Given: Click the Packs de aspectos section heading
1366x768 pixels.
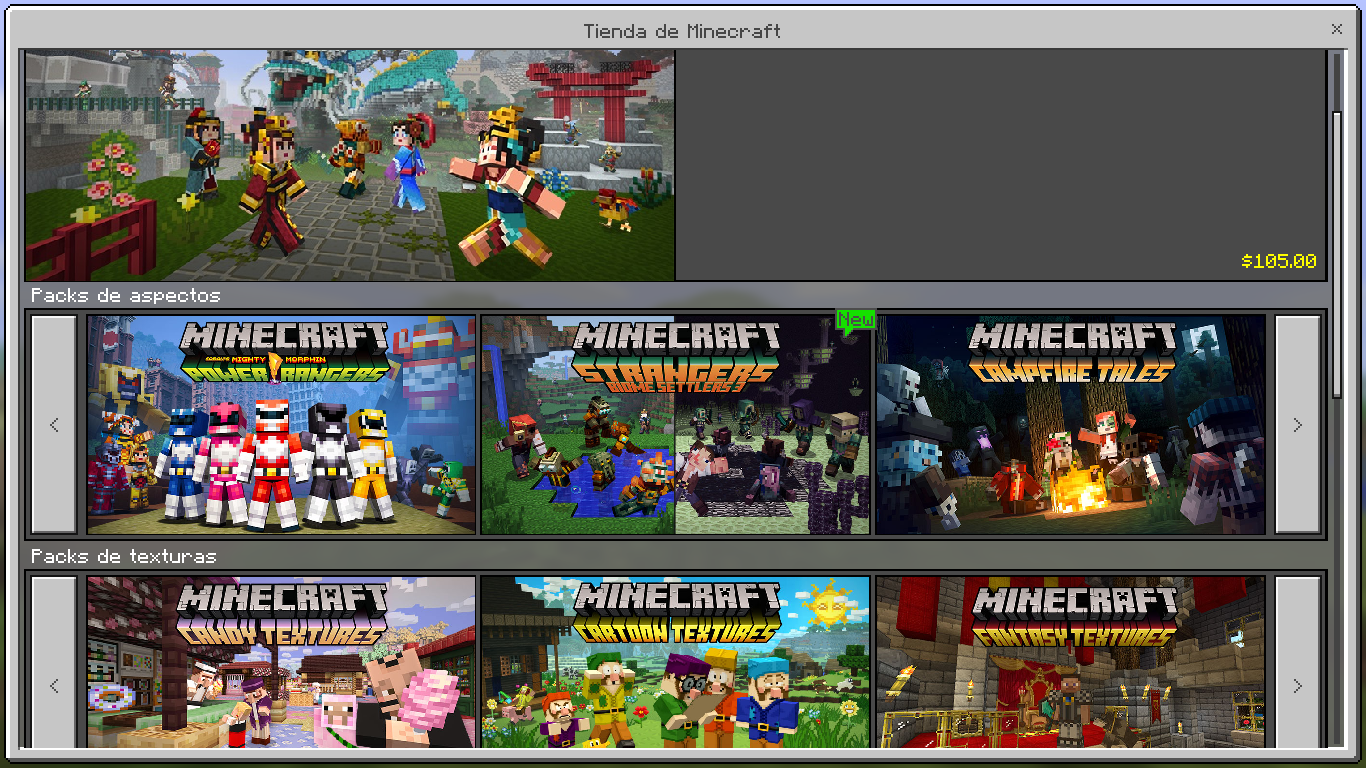Looking at the screenshot, I should [x=125, y=296].
